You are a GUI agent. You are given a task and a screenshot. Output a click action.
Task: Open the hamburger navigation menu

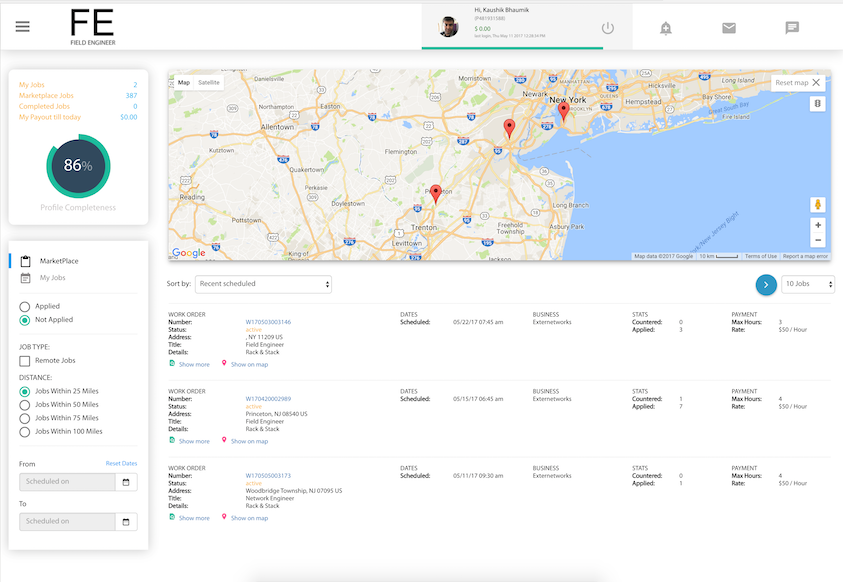(23, 27)
